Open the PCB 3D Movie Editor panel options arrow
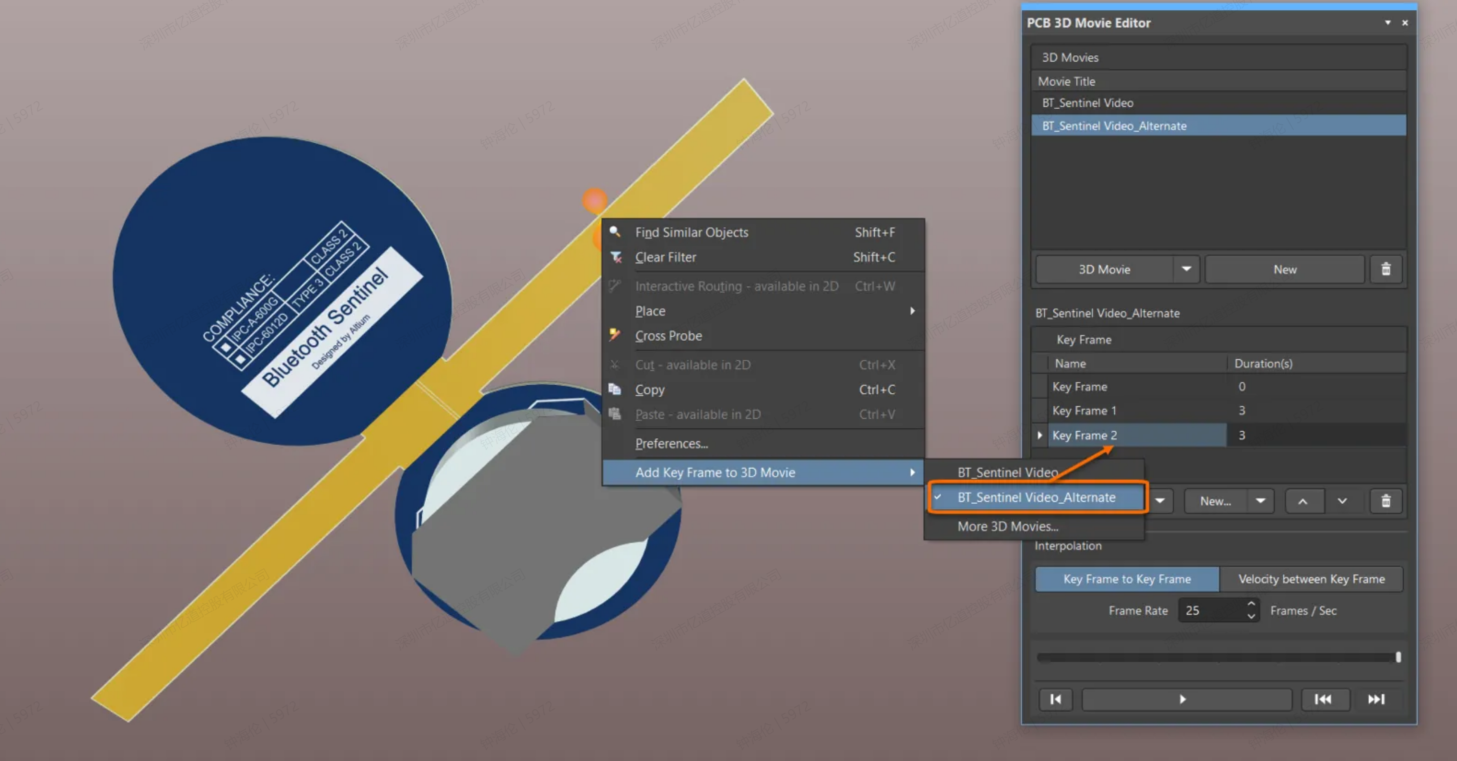The height and width of the screenshot is (761, 1457). (1387, 22)
